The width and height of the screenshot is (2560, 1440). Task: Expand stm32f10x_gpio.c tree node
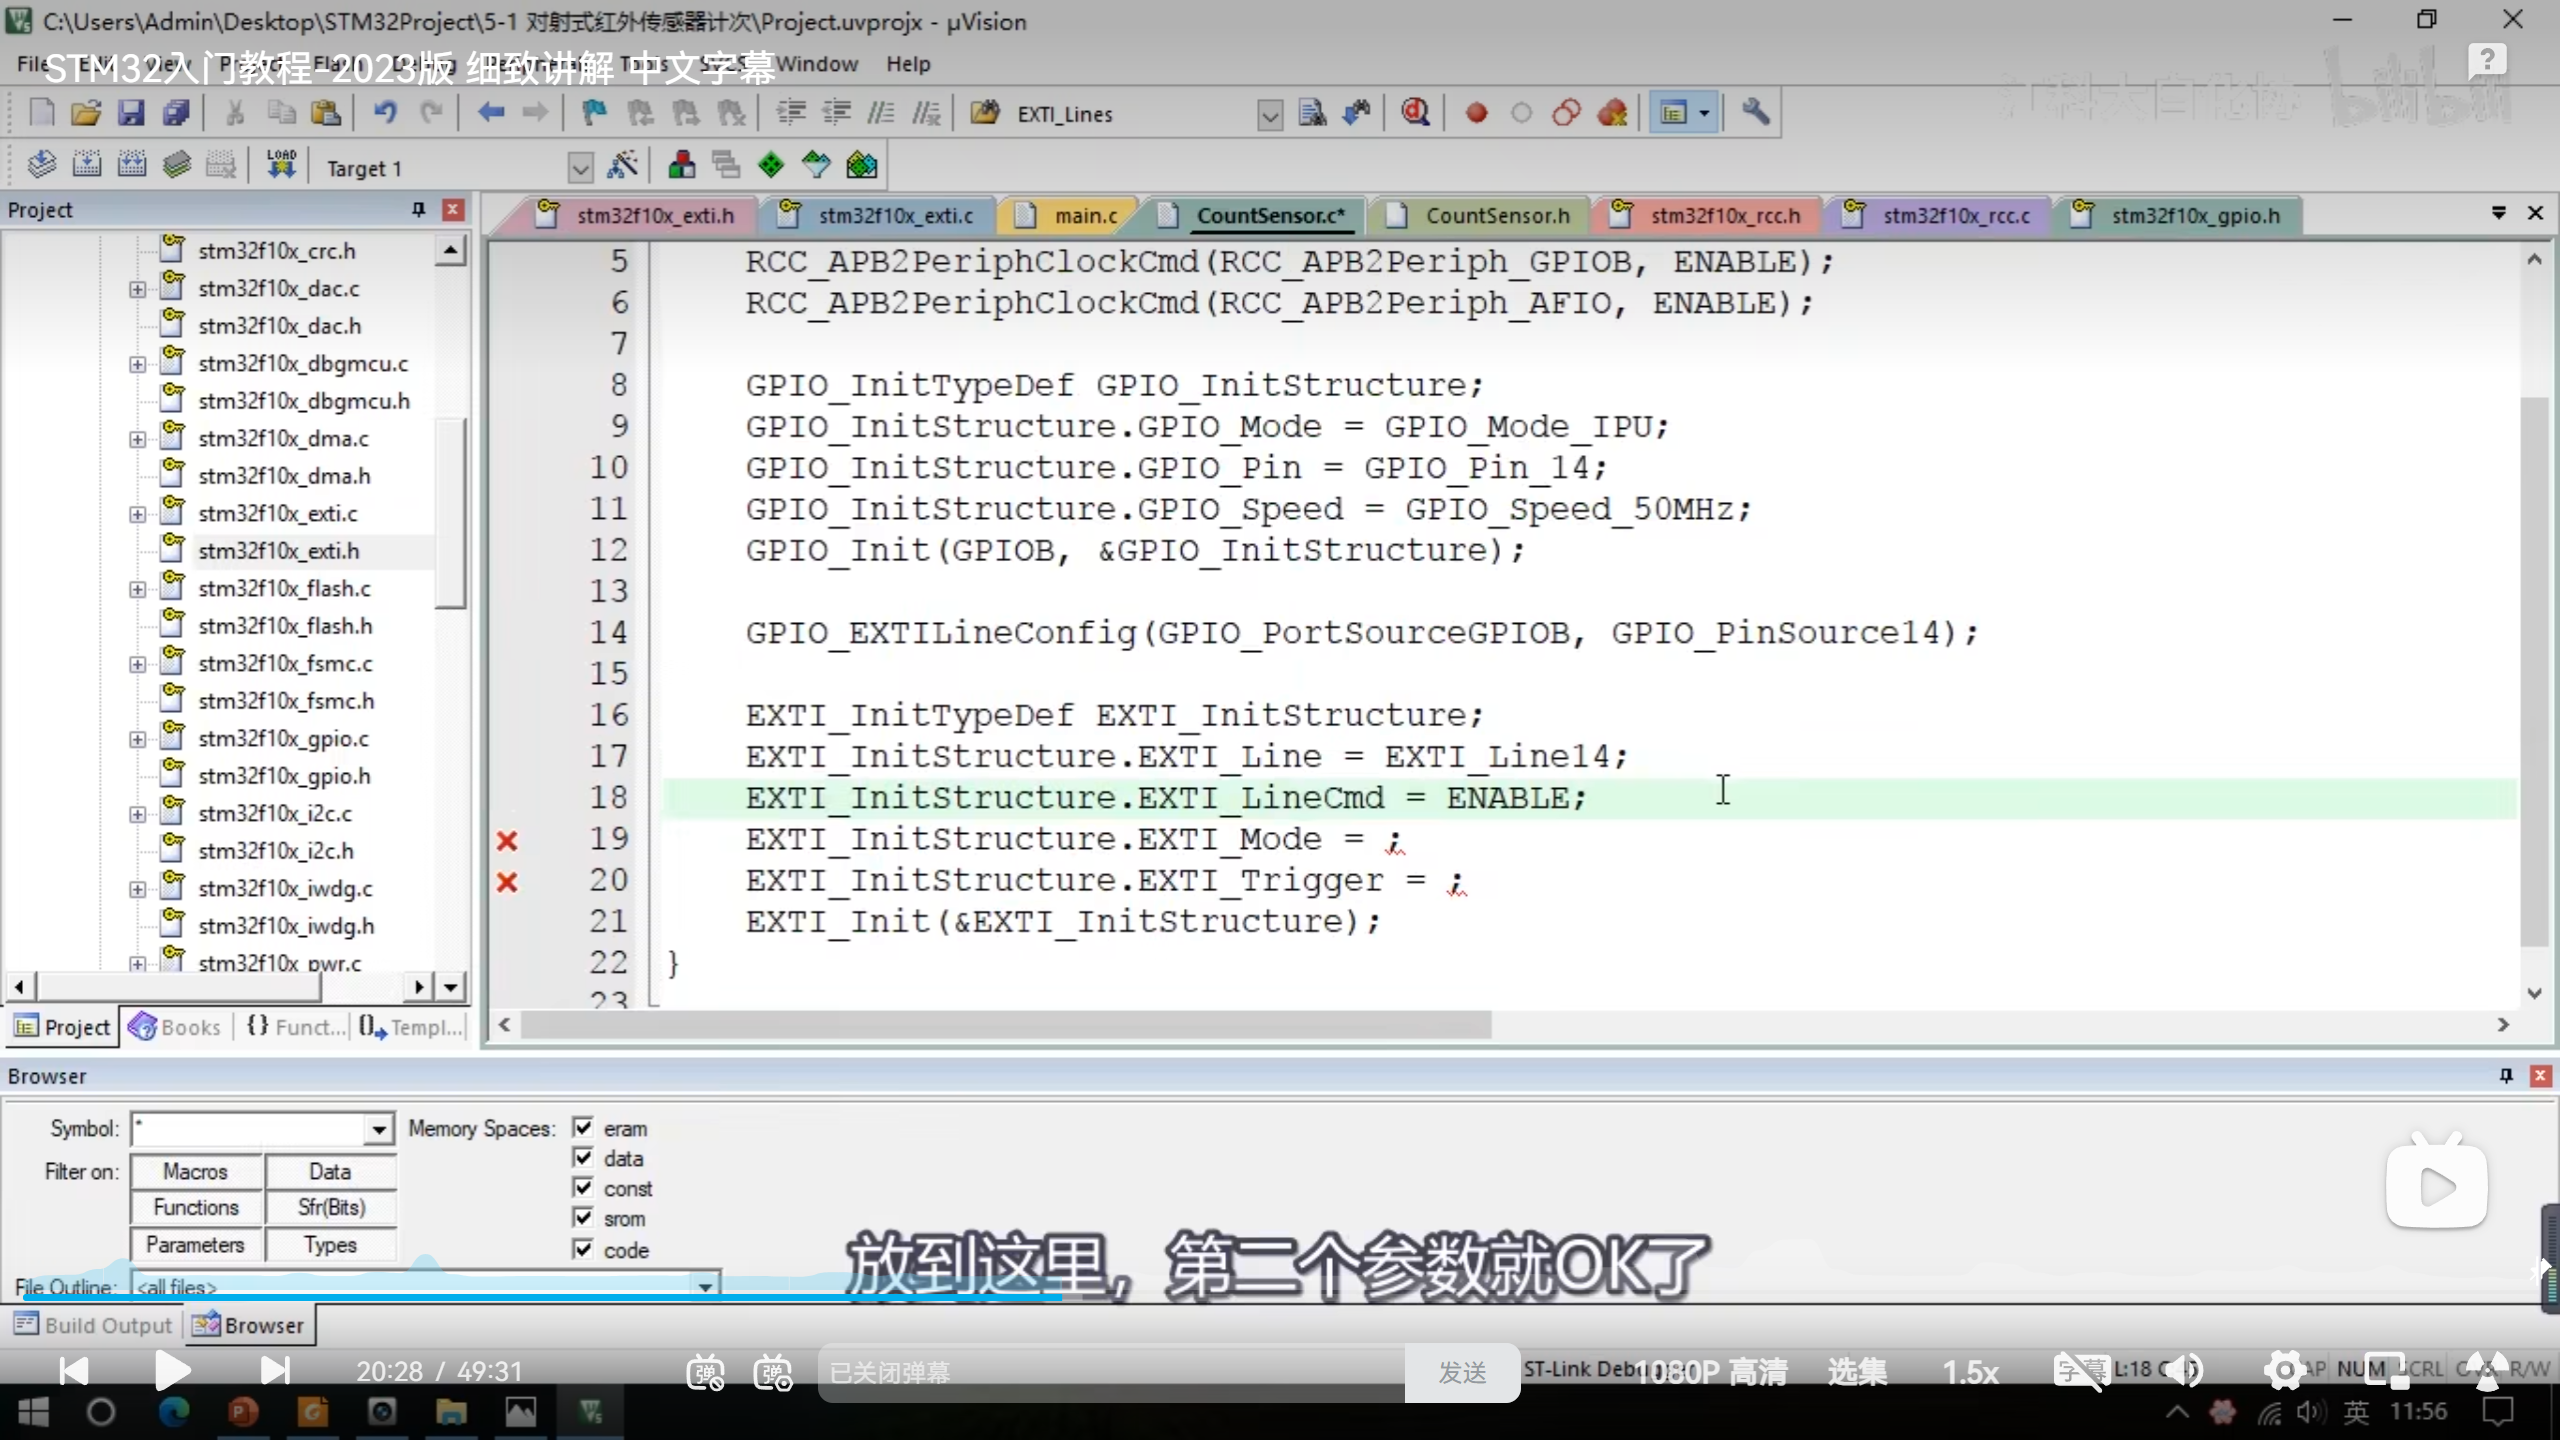point(138,739)
